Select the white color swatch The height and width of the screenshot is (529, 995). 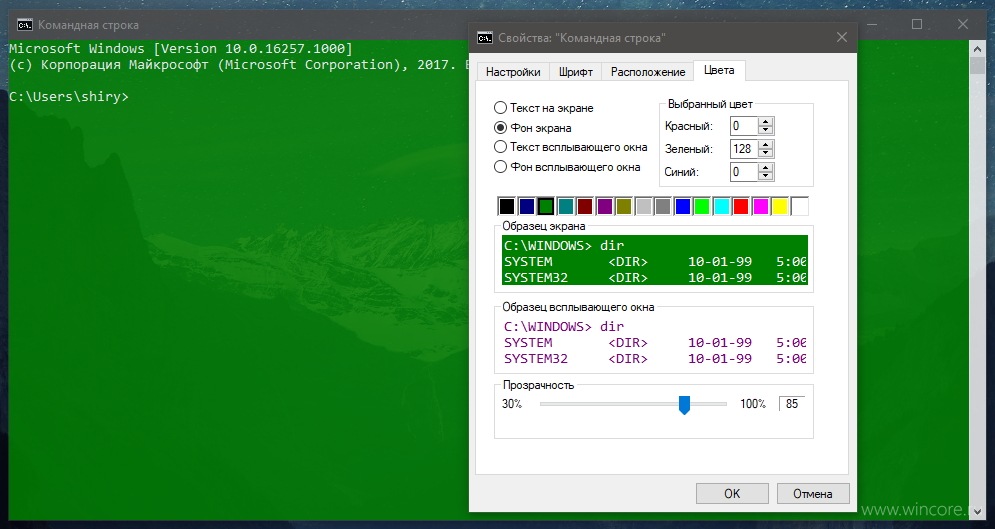(x=800, y=206)
